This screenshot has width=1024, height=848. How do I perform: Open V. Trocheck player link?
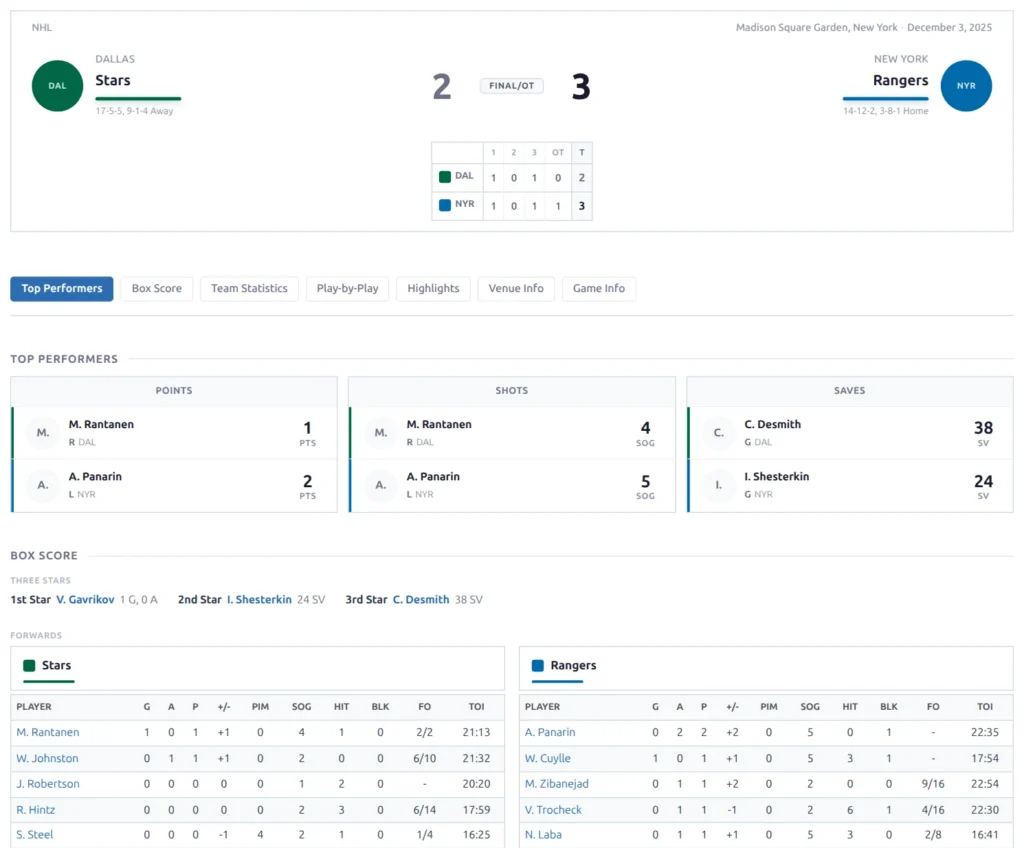(553, 810)
